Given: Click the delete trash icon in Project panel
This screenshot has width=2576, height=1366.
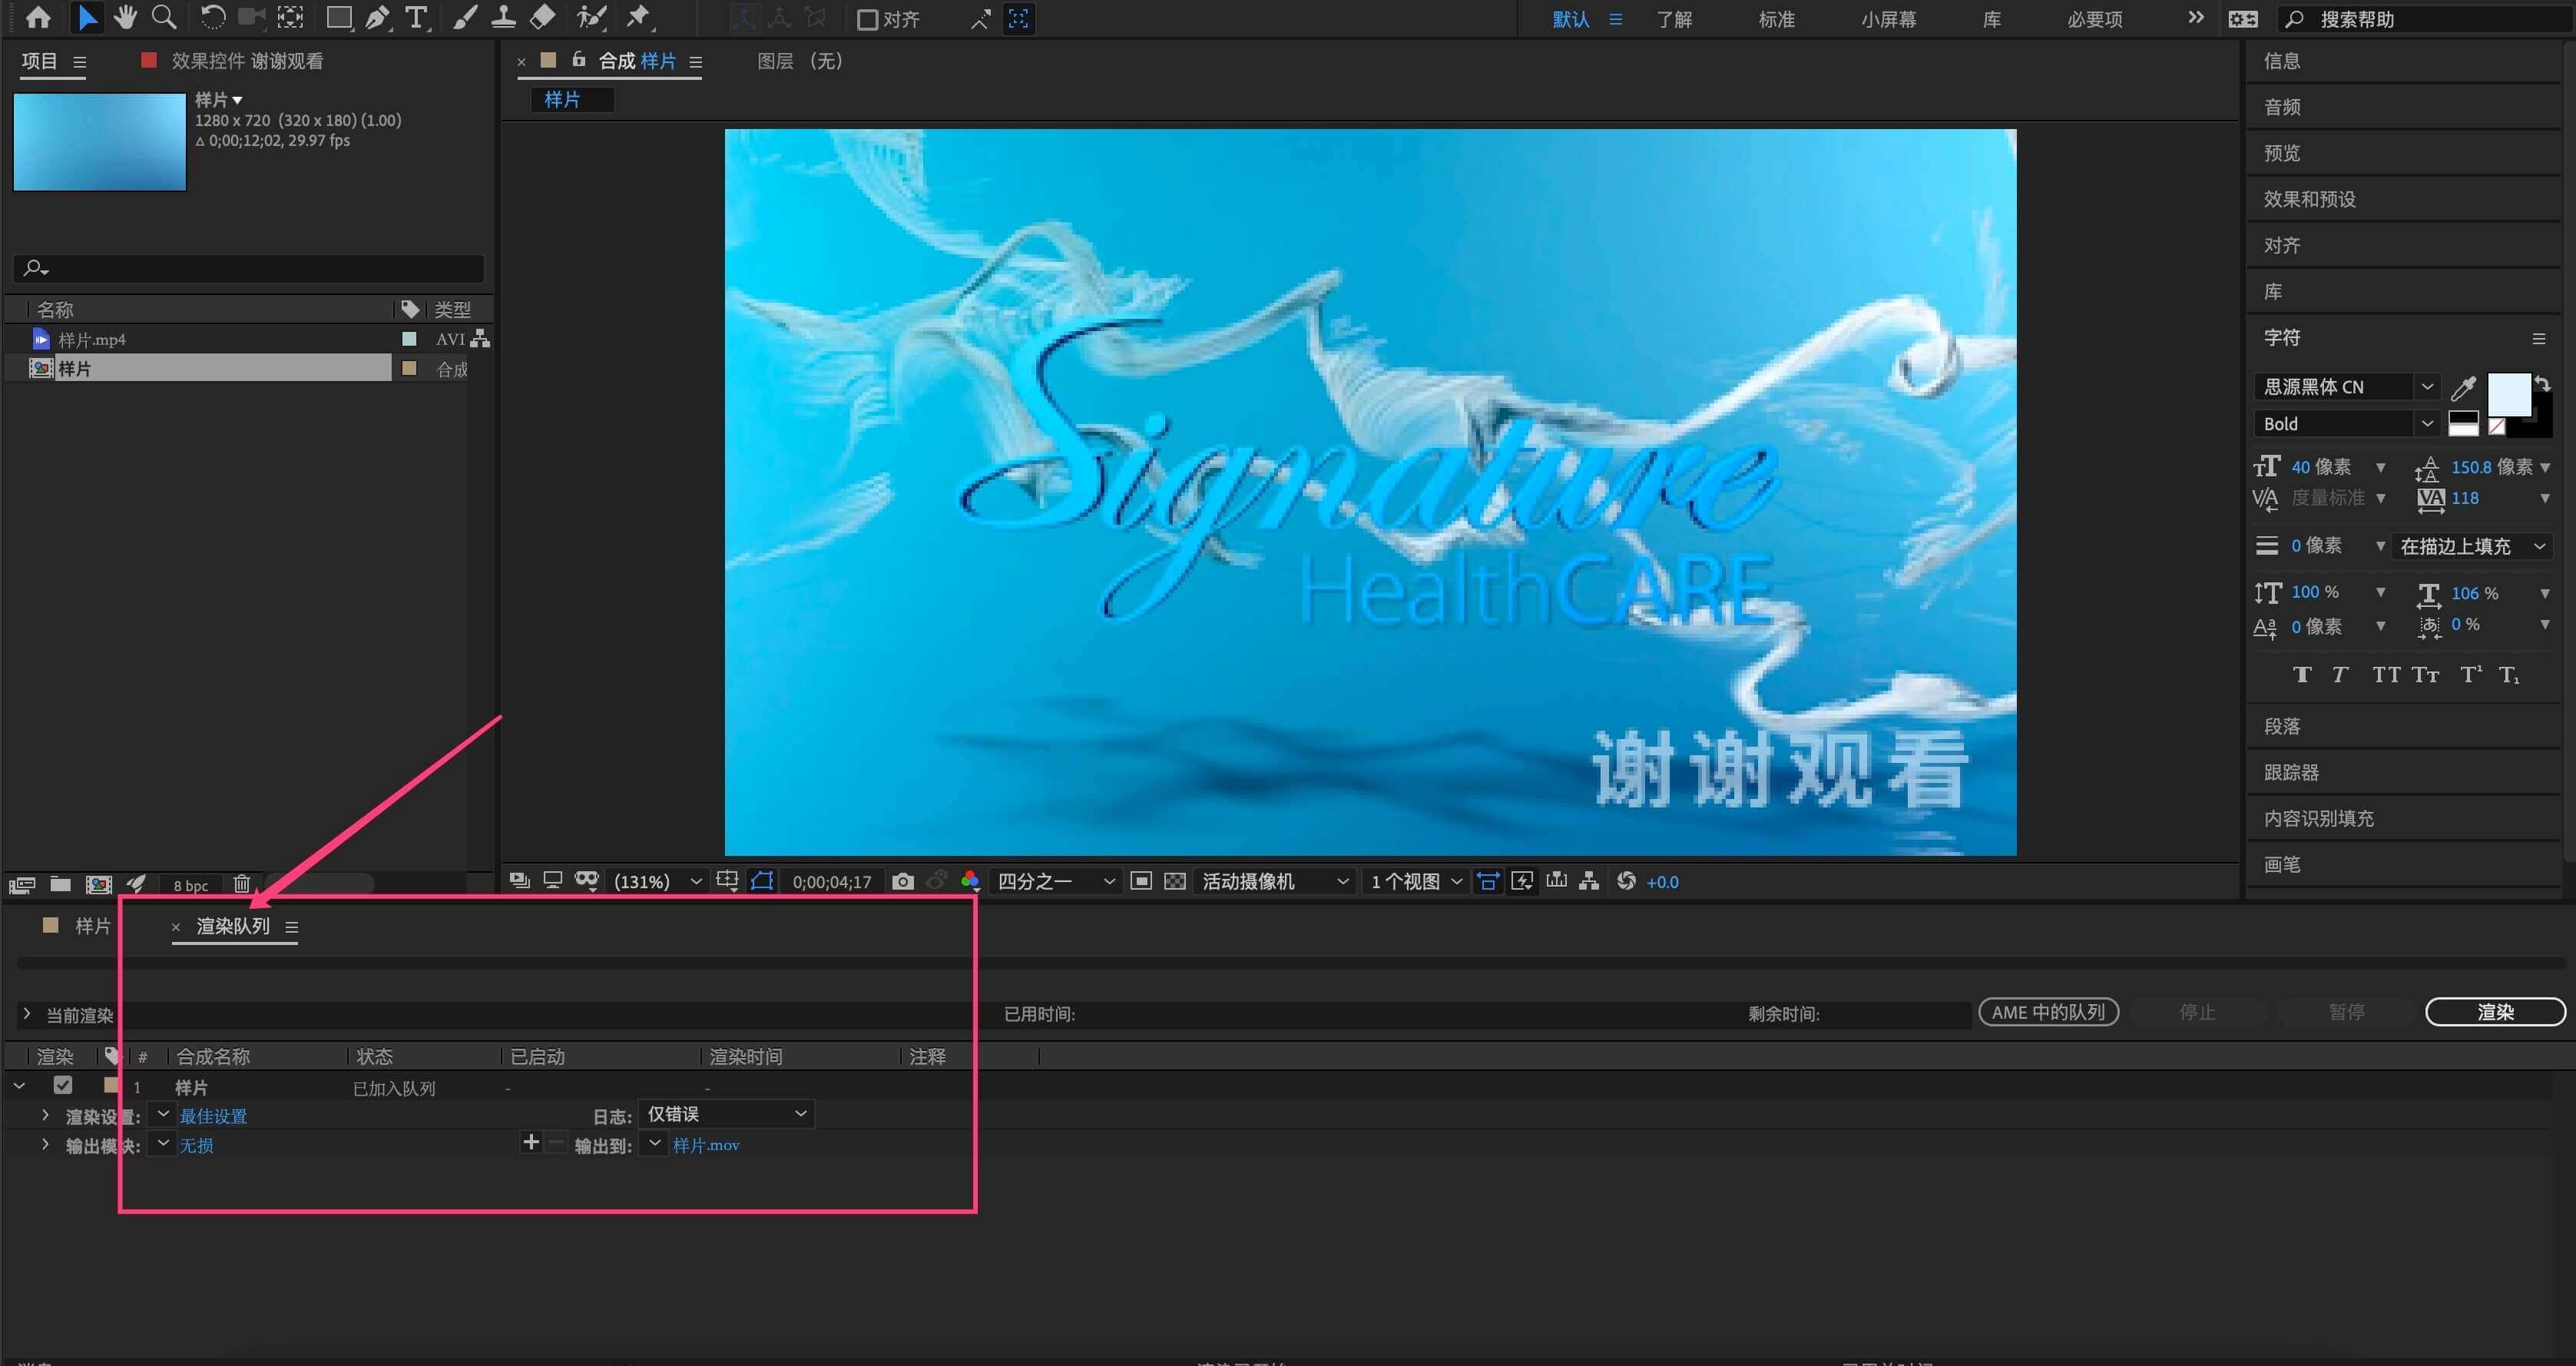Looking at the screenshot, I should pos(242,884).
